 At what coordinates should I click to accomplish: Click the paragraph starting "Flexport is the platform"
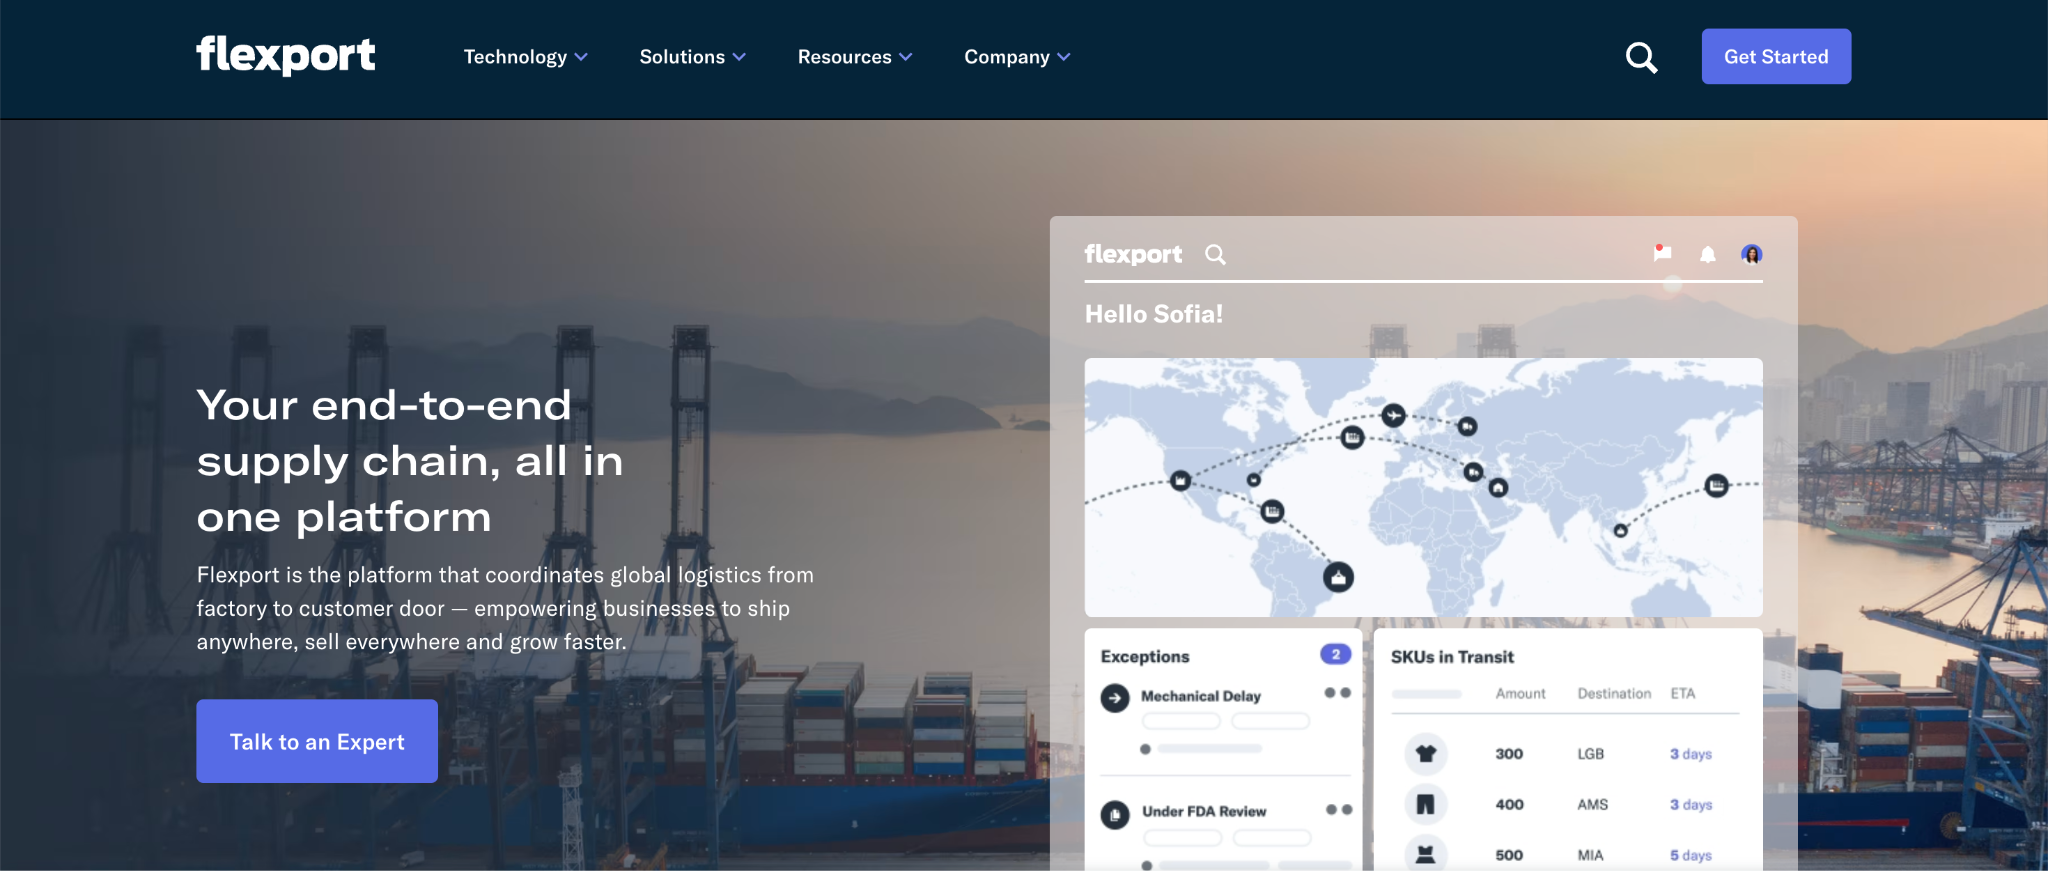pyautogui.click(x=505, y=608)
